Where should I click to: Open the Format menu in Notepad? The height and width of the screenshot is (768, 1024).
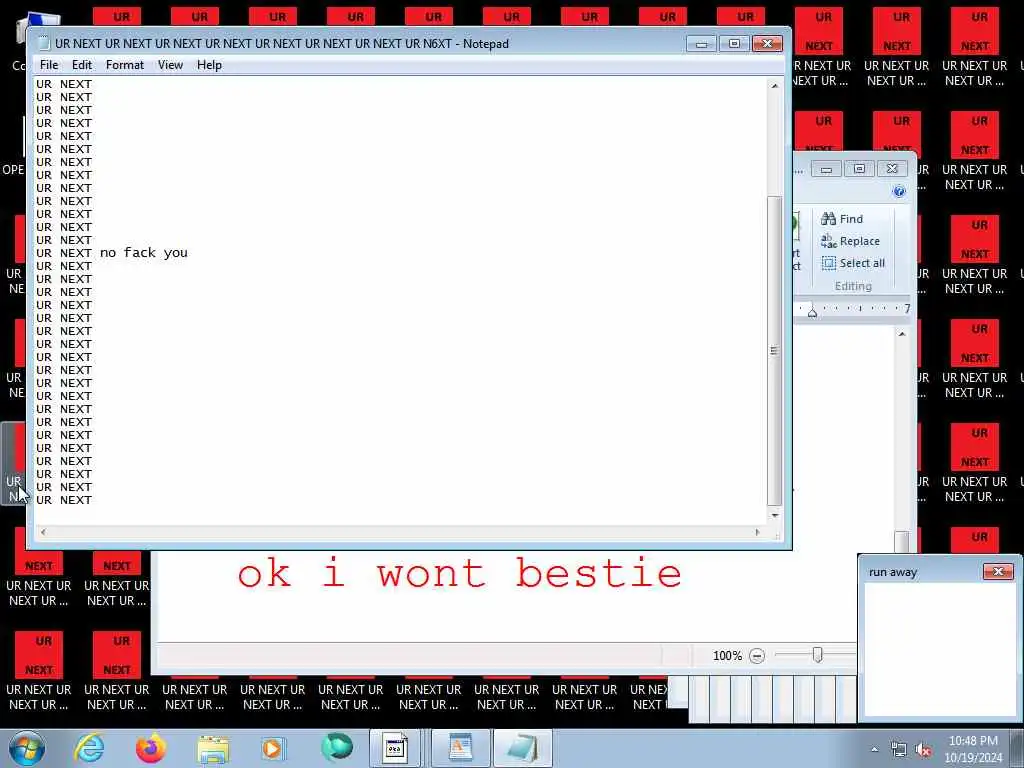click(125, 65)
